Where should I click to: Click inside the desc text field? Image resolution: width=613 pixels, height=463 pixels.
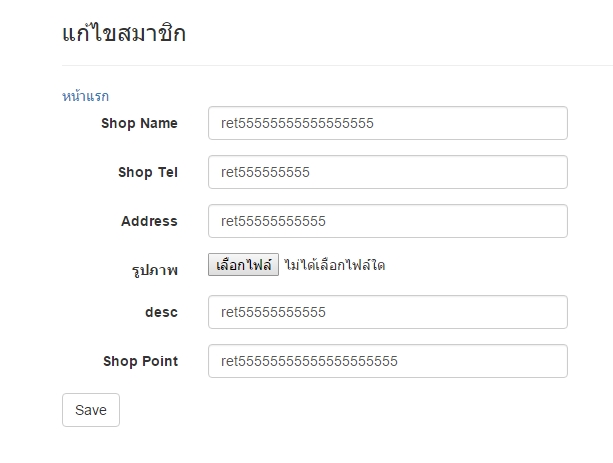click(x=387, y=312)
